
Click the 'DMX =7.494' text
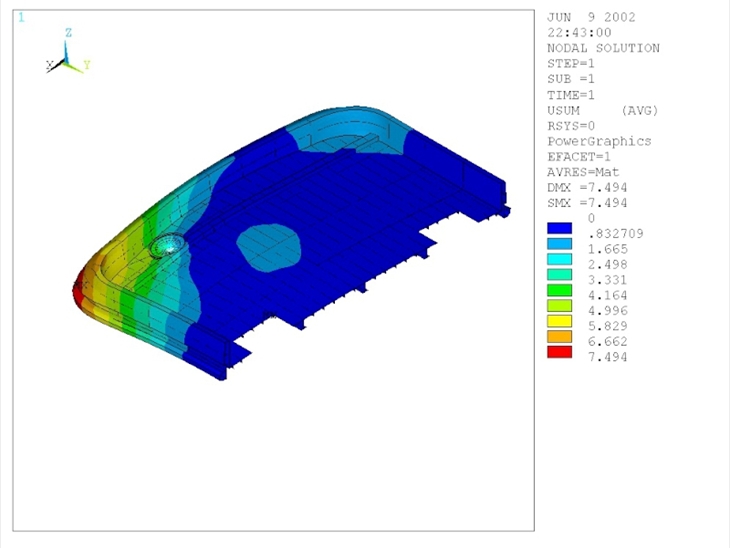[x=587, y=188]
